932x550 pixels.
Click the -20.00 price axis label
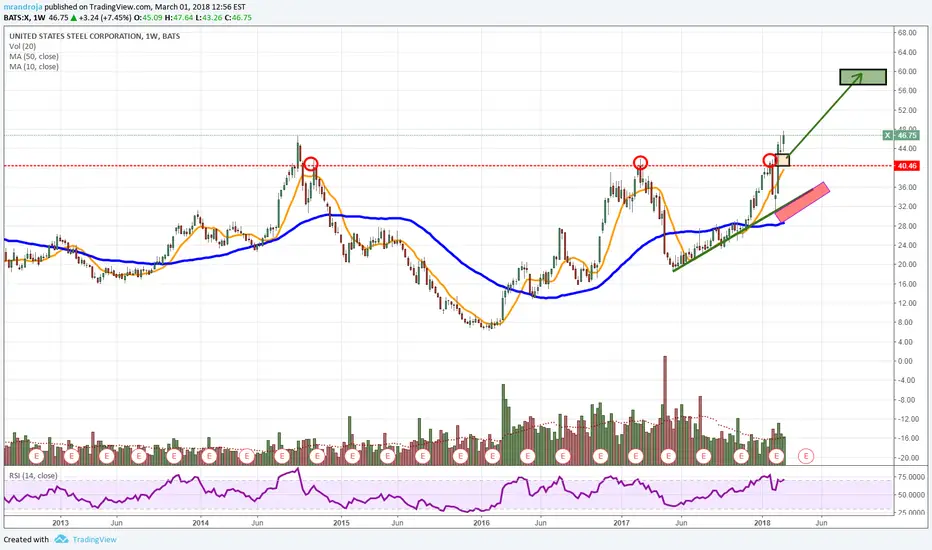908,458
